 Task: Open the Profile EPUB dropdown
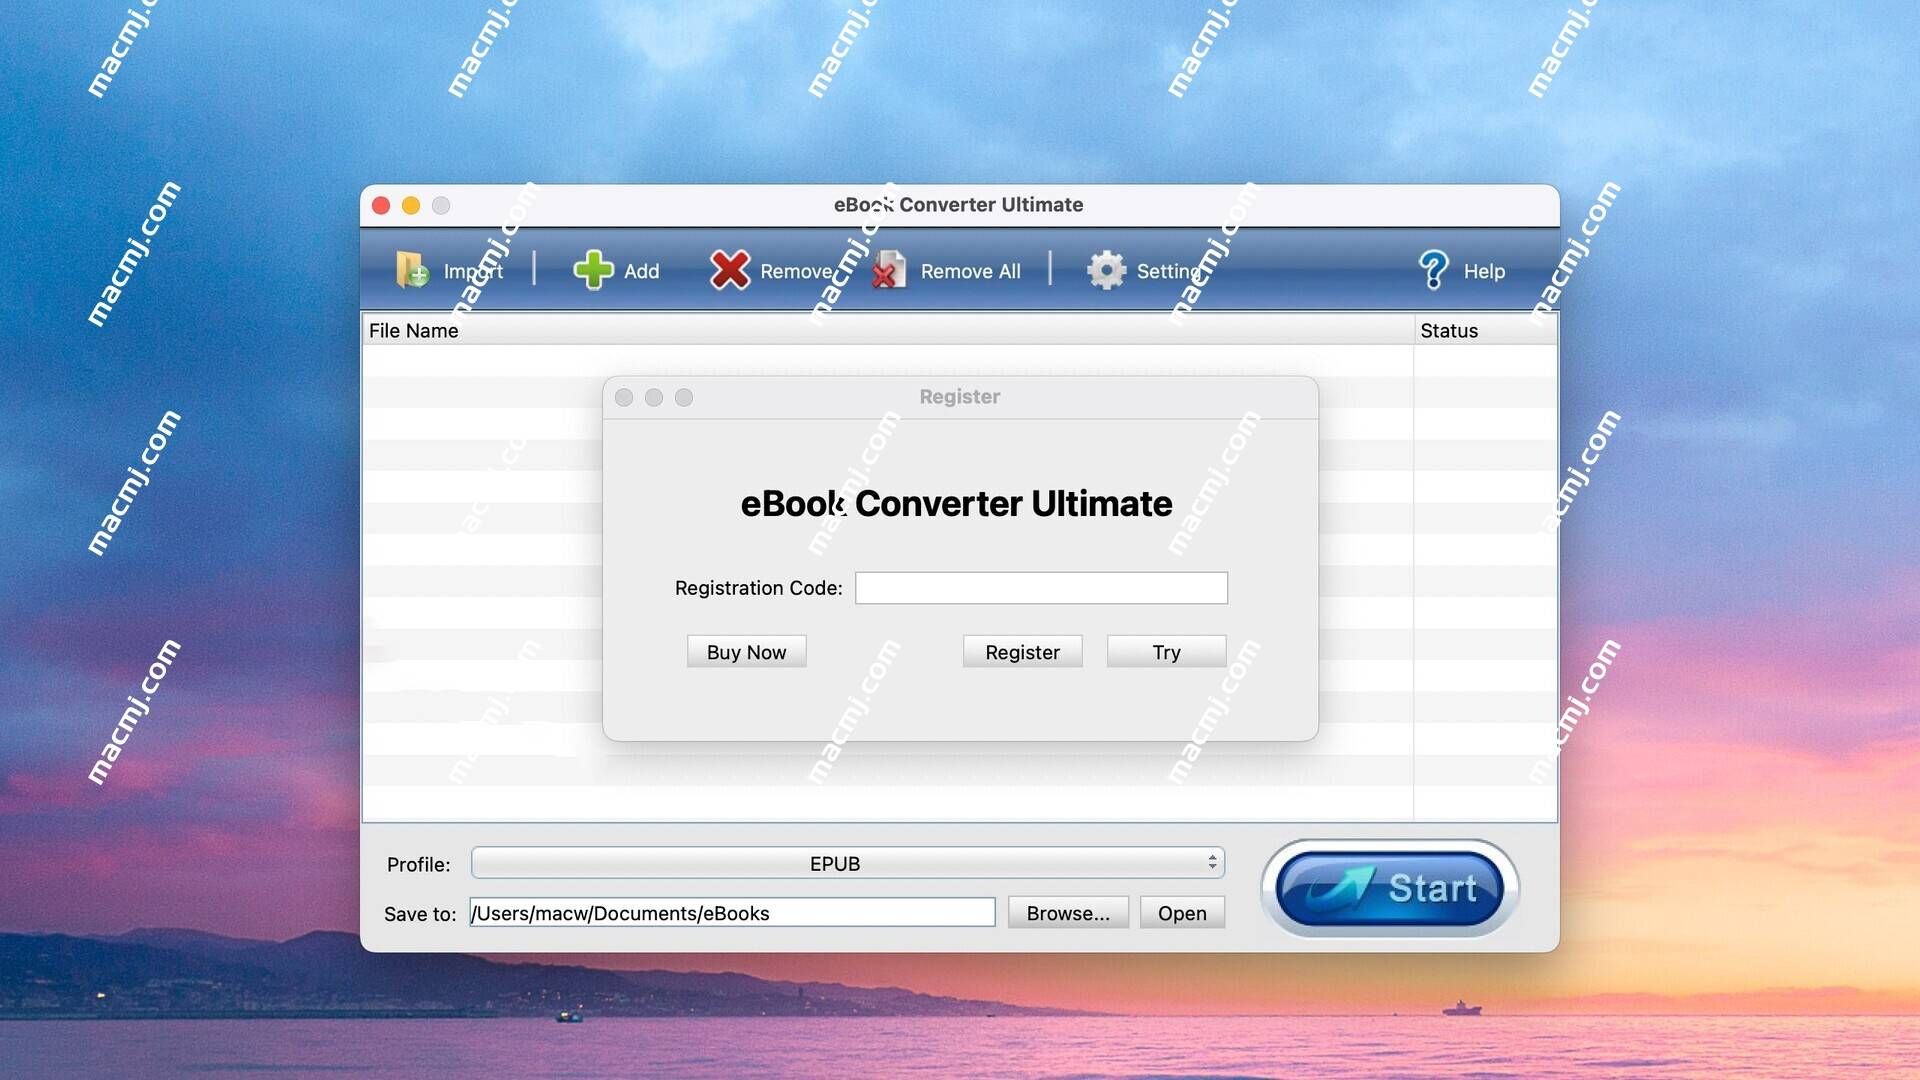click(848, 863)
